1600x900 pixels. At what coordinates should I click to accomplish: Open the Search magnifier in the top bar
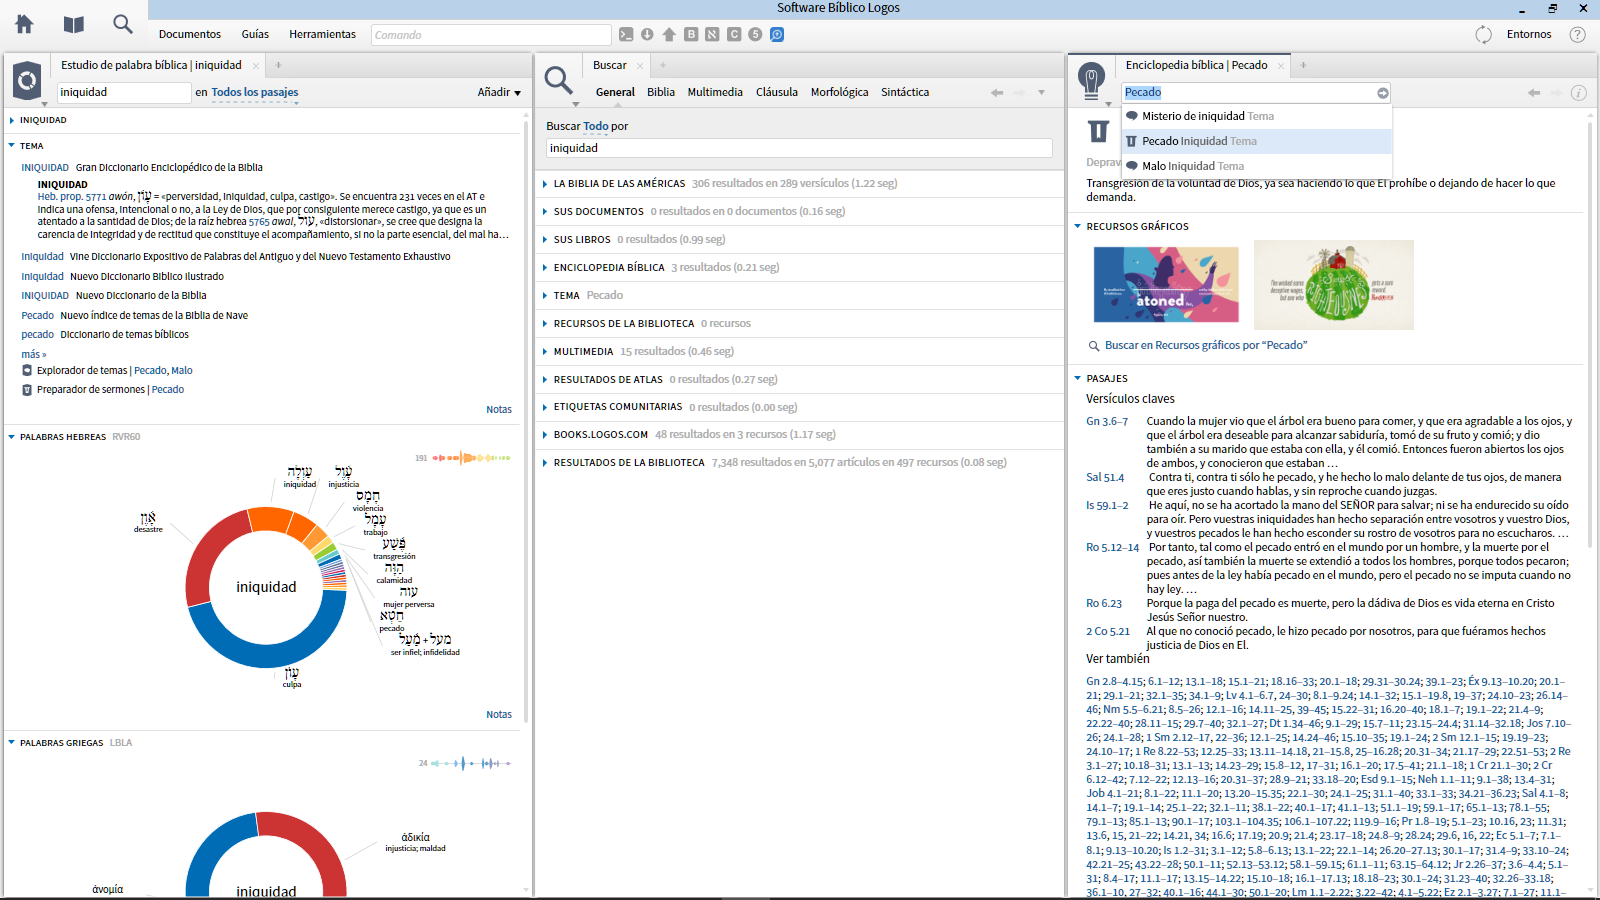coord(123,24)
